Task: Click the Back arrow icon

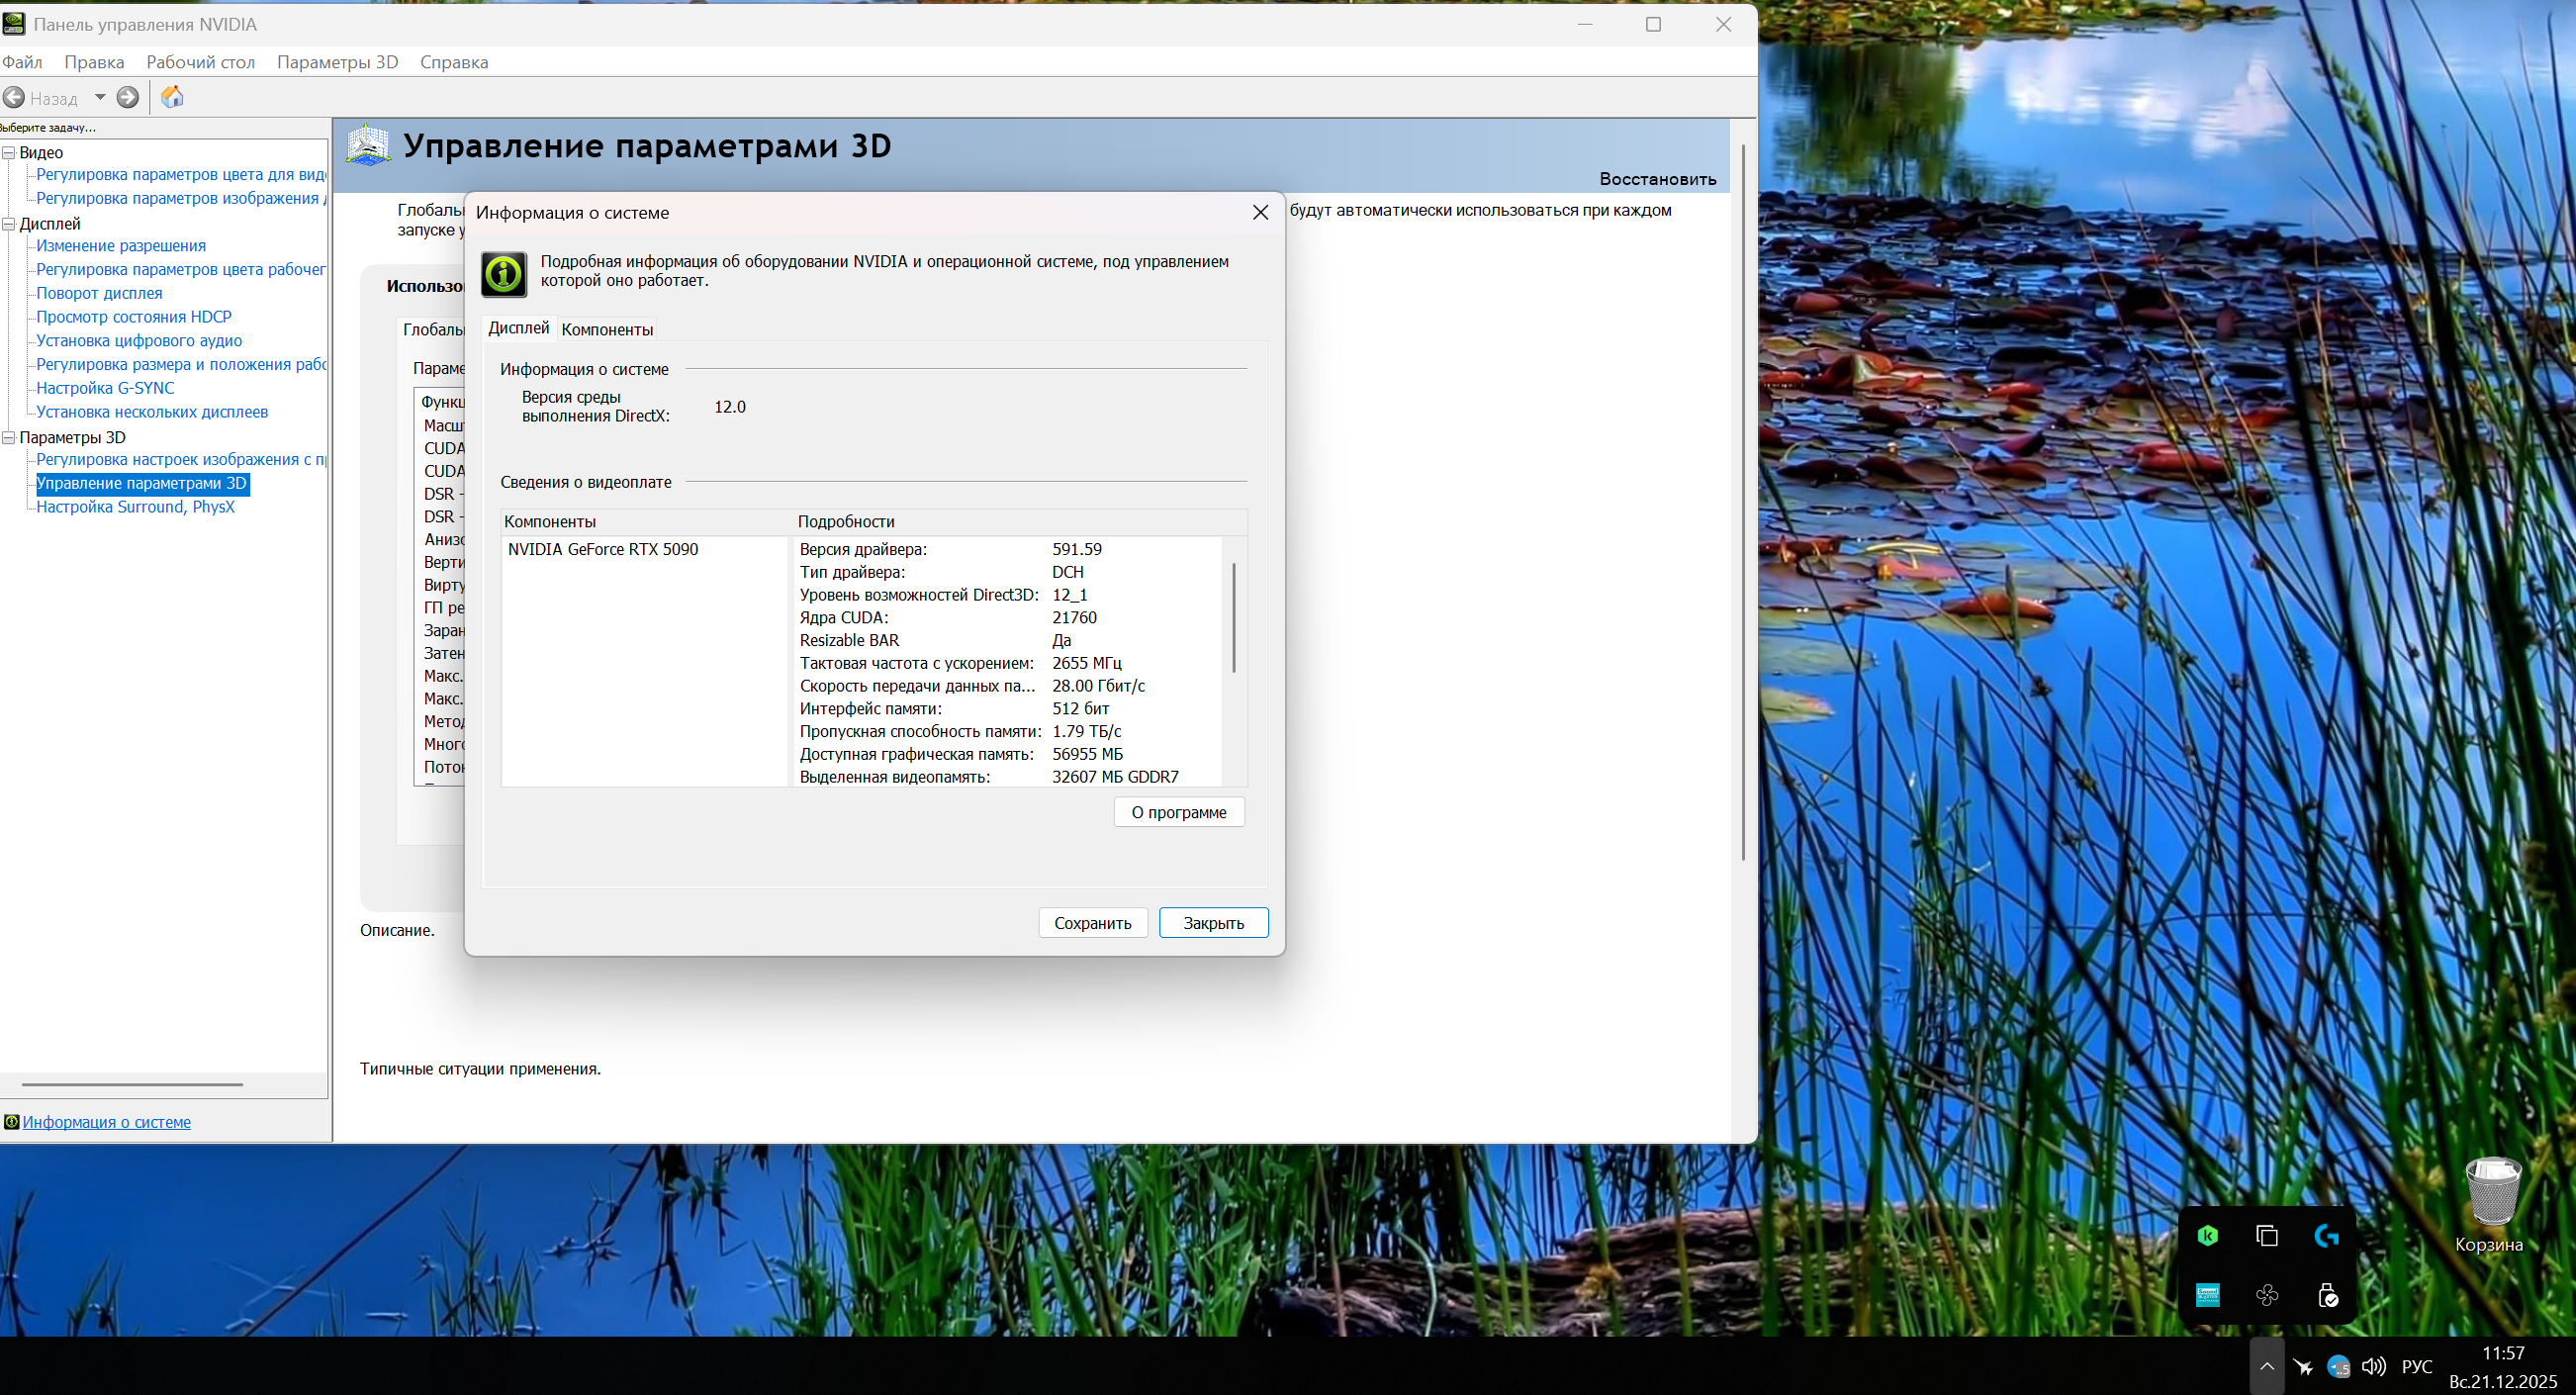Action: pos(15,97)
